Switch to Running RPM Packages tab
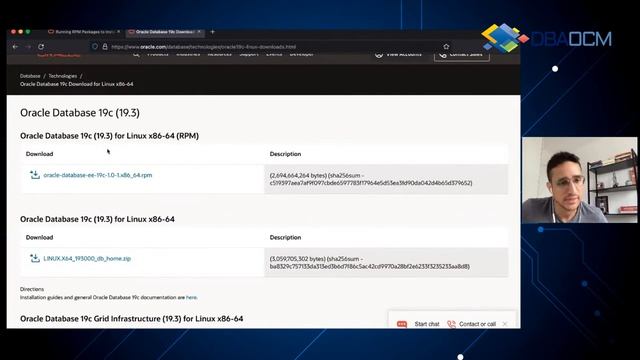Image resolution: width=640 pixels, height=360 pixels. (x=84, y=32)
